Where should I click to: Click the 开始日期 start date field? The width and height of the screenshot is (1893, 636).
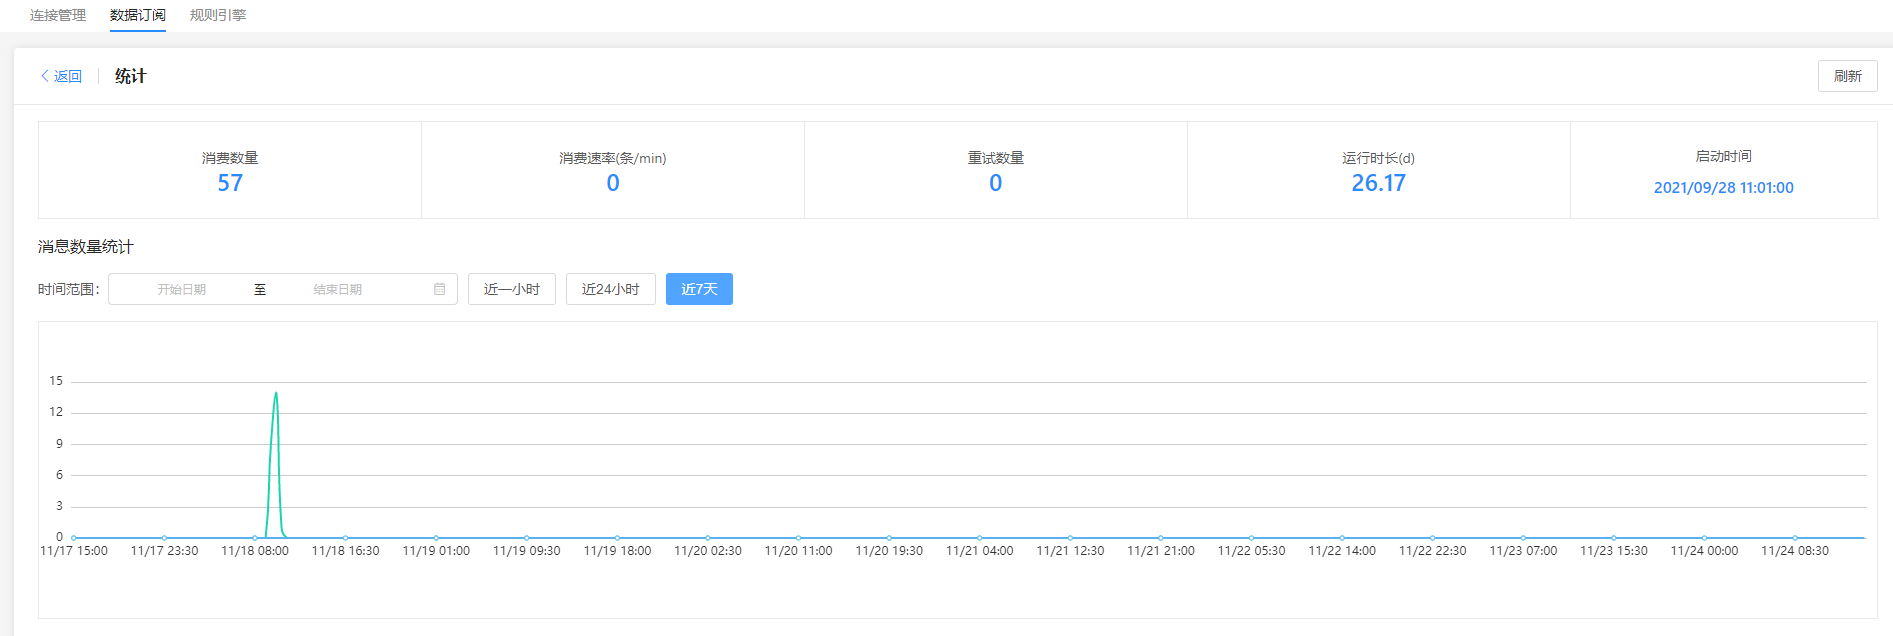point(181,289)
